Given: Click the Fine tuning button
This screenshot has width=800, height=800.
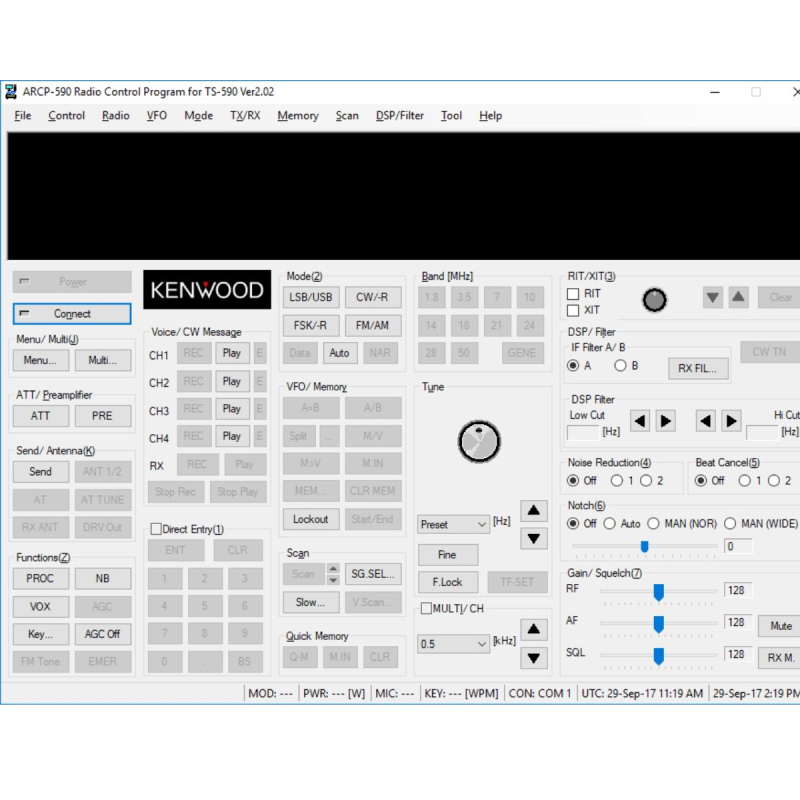Looking at the screenshot, I should click(447, 555).
